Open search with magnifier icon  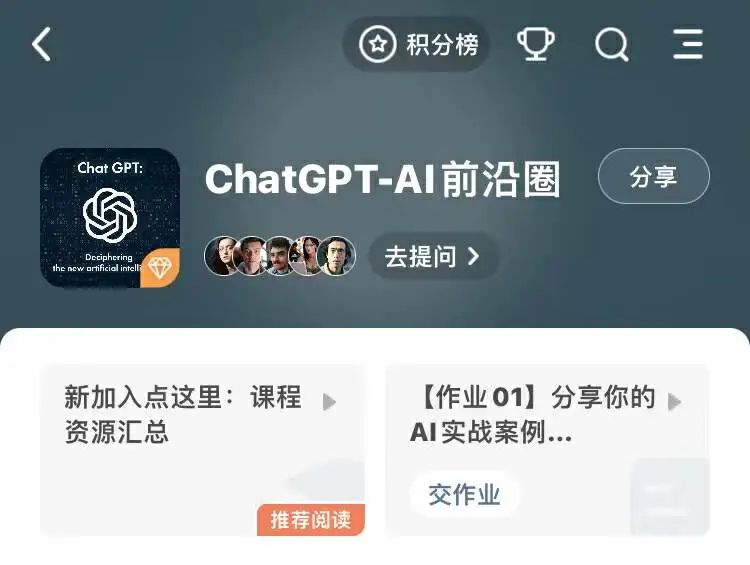612,44
